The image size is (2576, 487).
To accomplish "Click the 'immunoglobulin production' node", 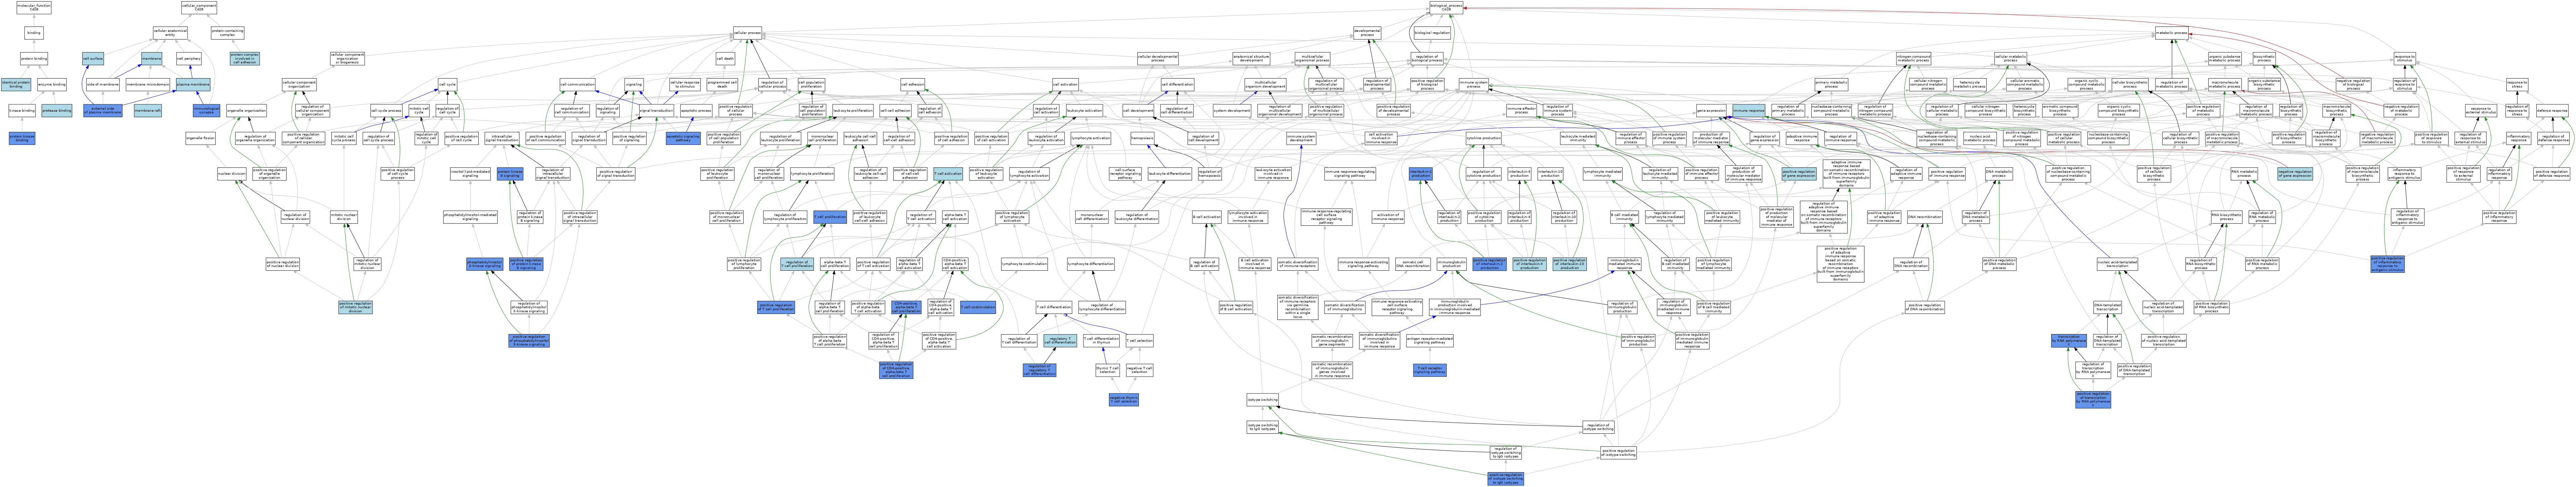I will pos(1452,264).
